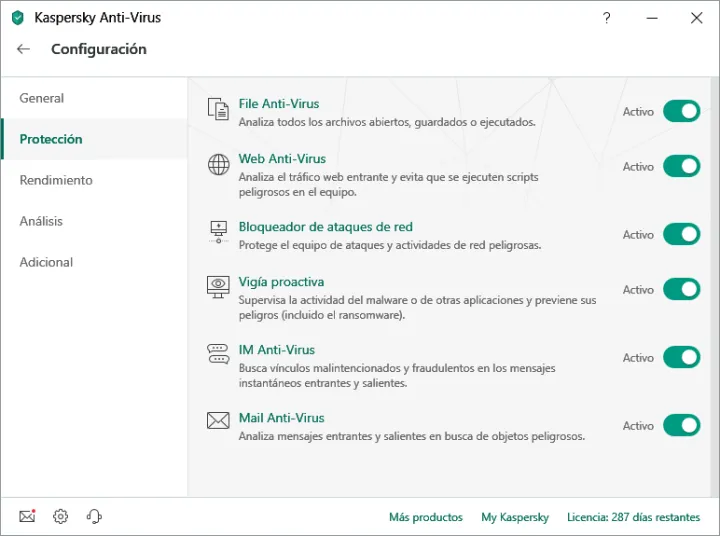Open support with the headset icon

[x=94, y=516]
